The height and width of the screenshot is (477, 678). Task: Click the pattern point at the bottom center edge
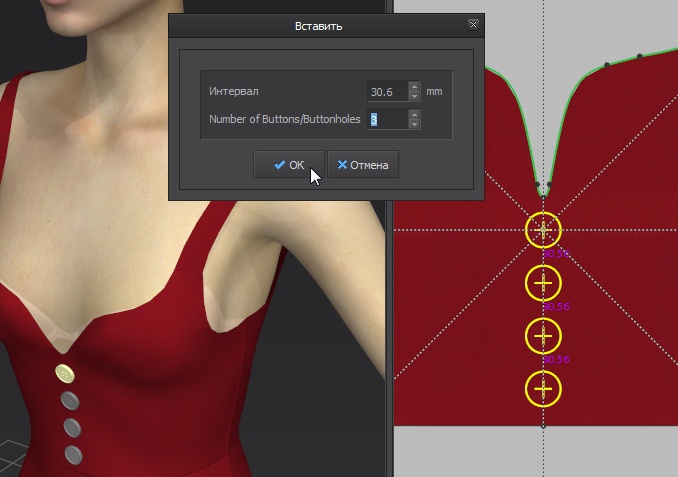543,425
